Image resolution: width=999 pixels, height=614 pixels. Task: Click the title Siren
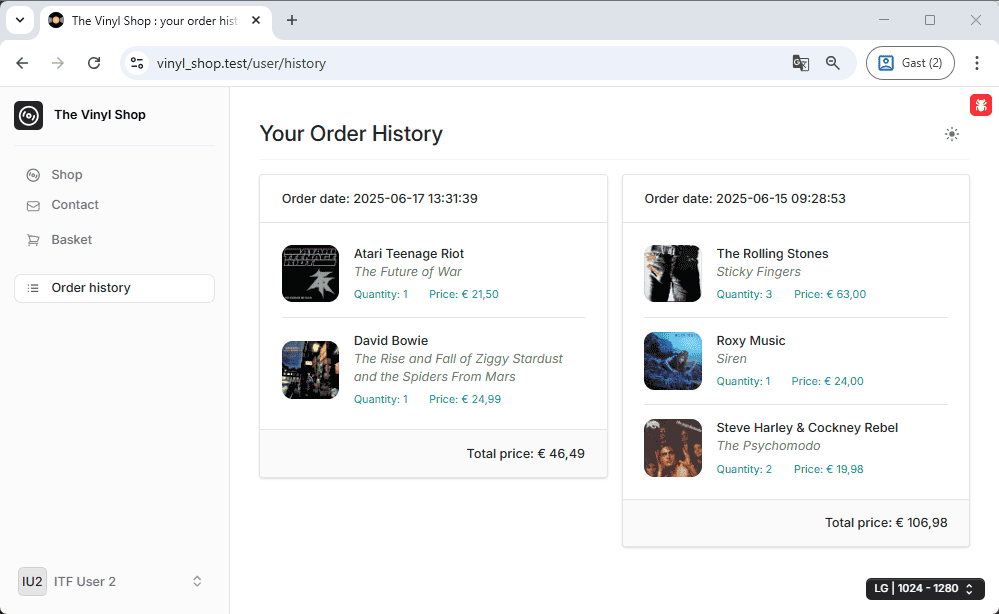tap(731, 359)
